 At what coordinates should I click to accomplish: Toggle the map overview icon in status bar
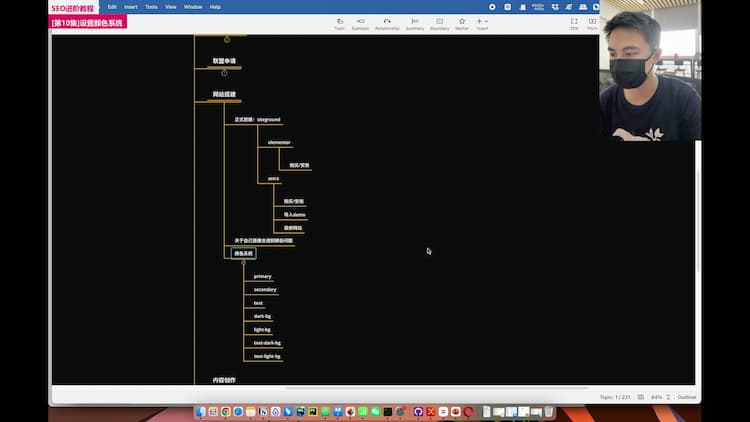click(x=641, y=397)
